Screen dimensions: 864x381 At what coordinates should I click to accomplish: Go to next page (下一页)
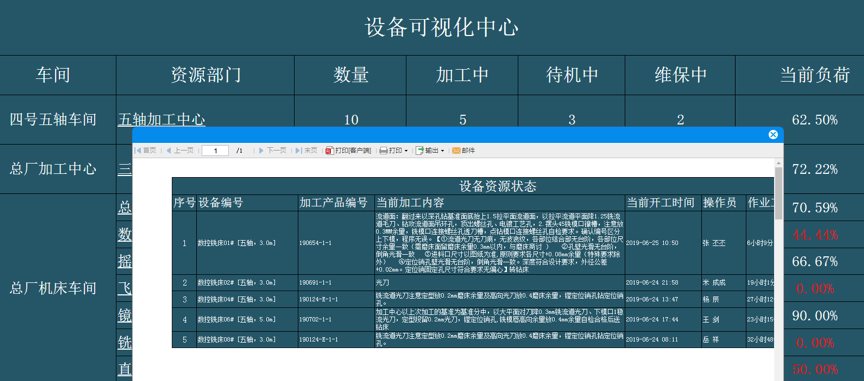click(272, 150)
